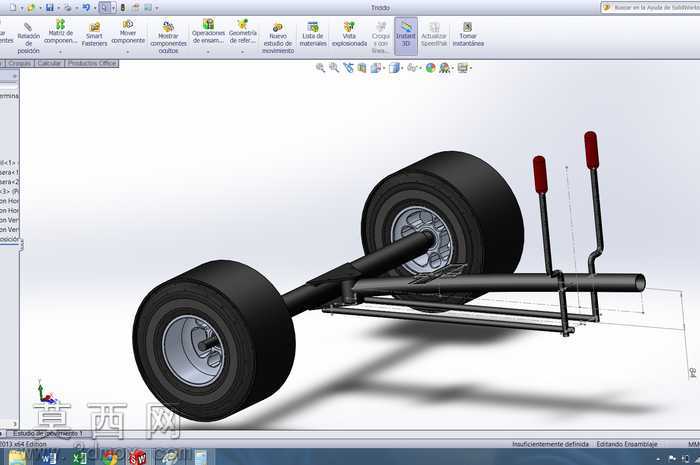Click Edit appearance color sphere icon
Screen dimensions: 700x465
[x=430, y=67]
